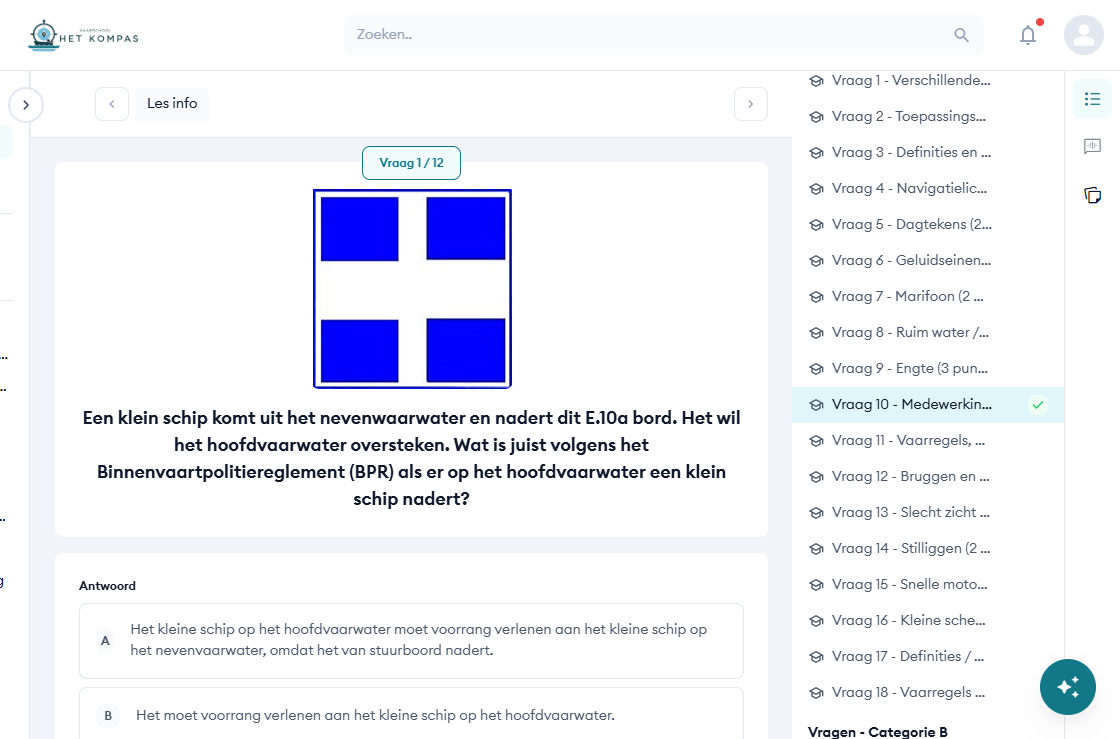Select Vraag 1 - Verschillende in the list
Viewport: 1120px width, 739px height.
(x=910, y=80)
